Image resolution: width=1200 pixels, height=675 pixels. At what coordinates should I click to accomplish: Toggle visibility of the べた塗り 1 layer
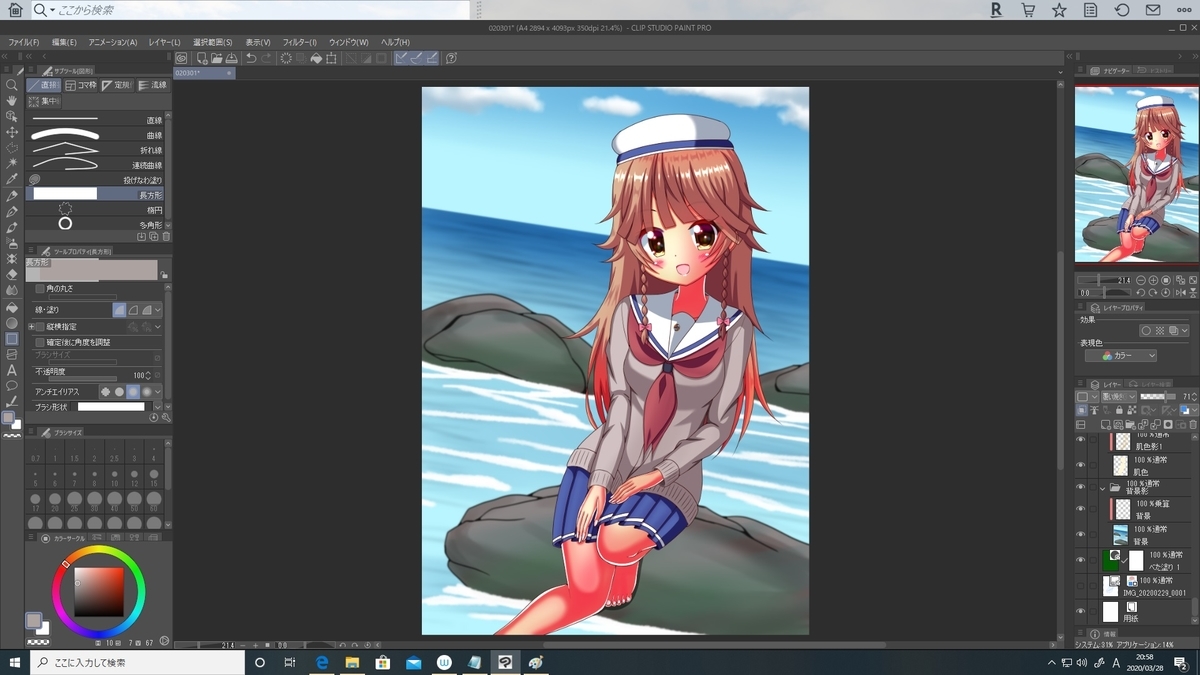(1080, 560)
